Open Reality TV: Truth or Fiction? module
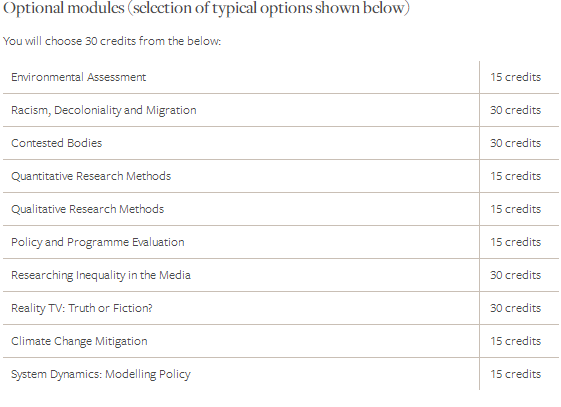The width and height of the screenshot is (561, 407). (82, 308)
